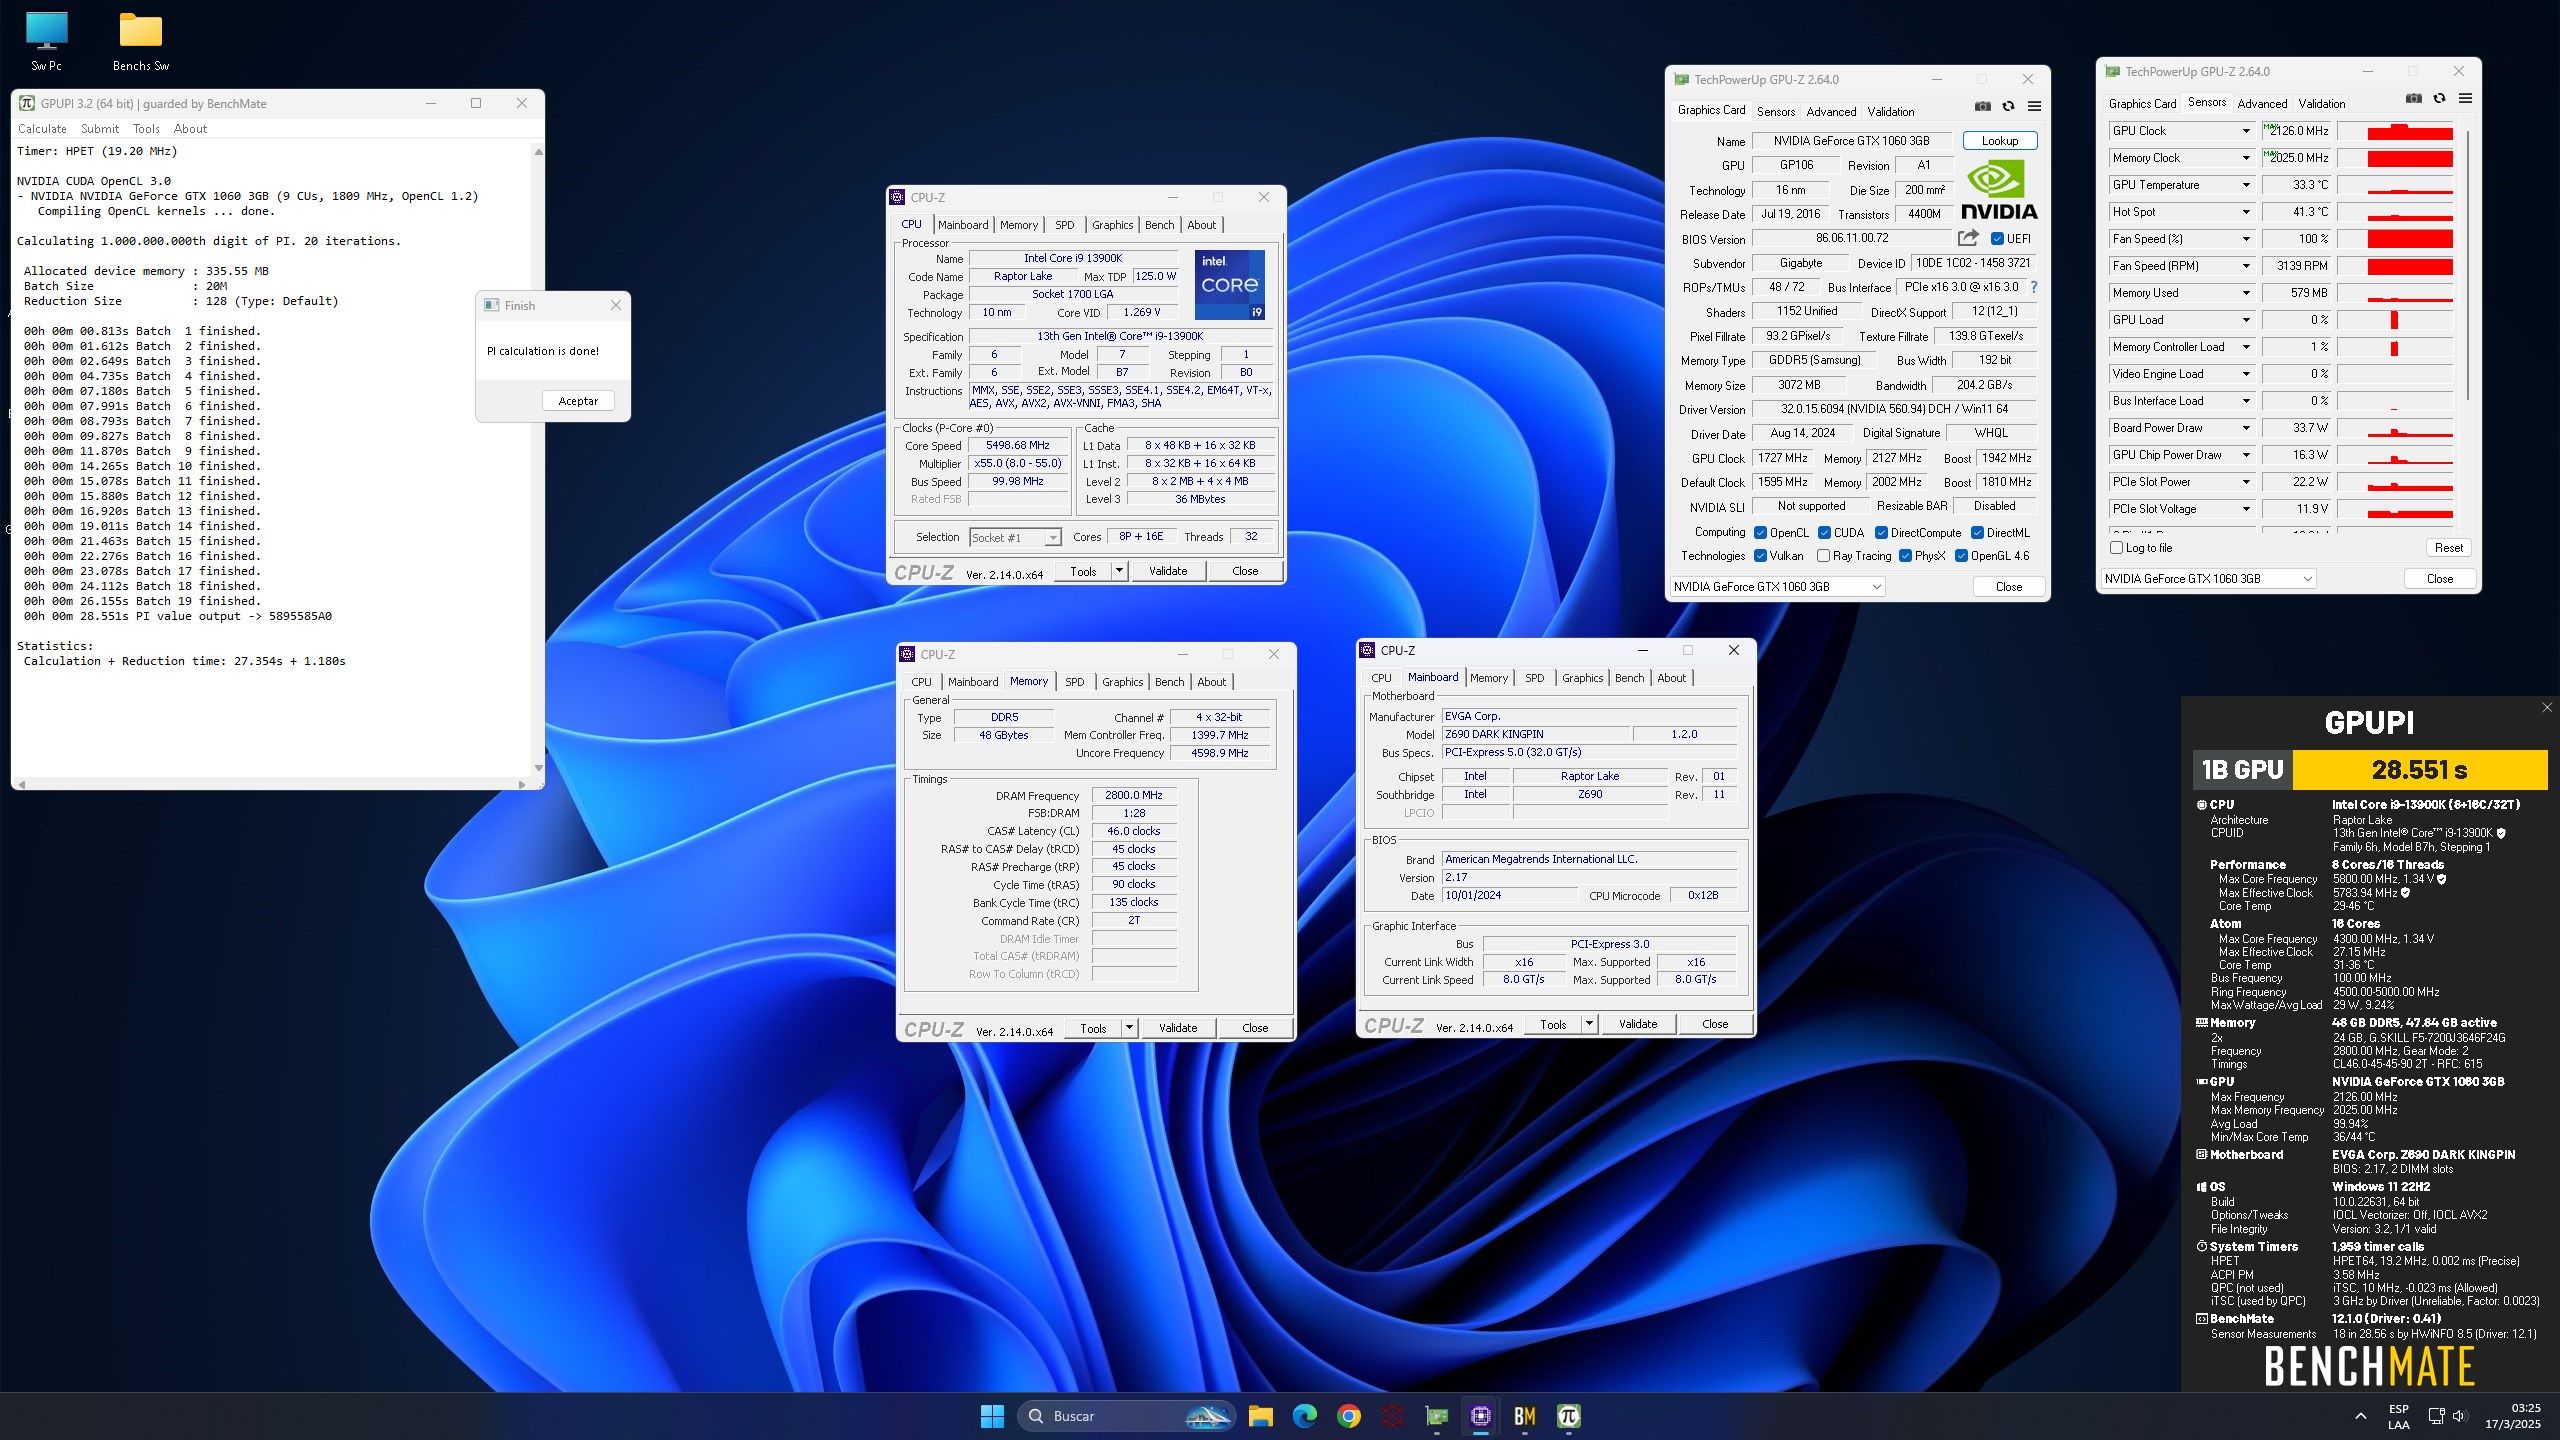Toggle the Vulkan checkbox in GPU-Z
This screenshot has height=1440, width=2560.
coord(1760,556)
